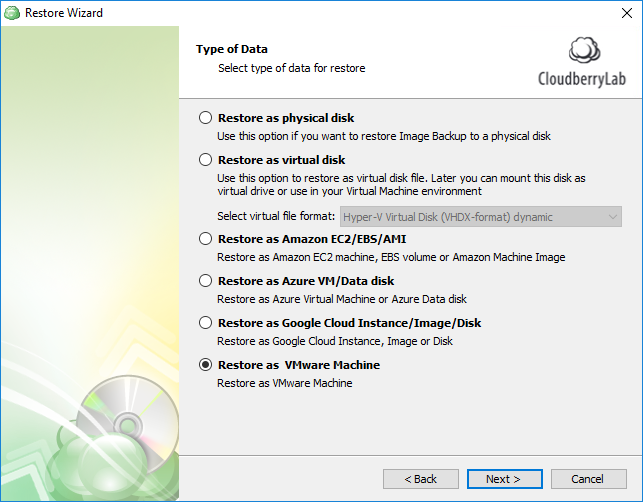Click the disc graphic in the sidebar

pos(127,424)
